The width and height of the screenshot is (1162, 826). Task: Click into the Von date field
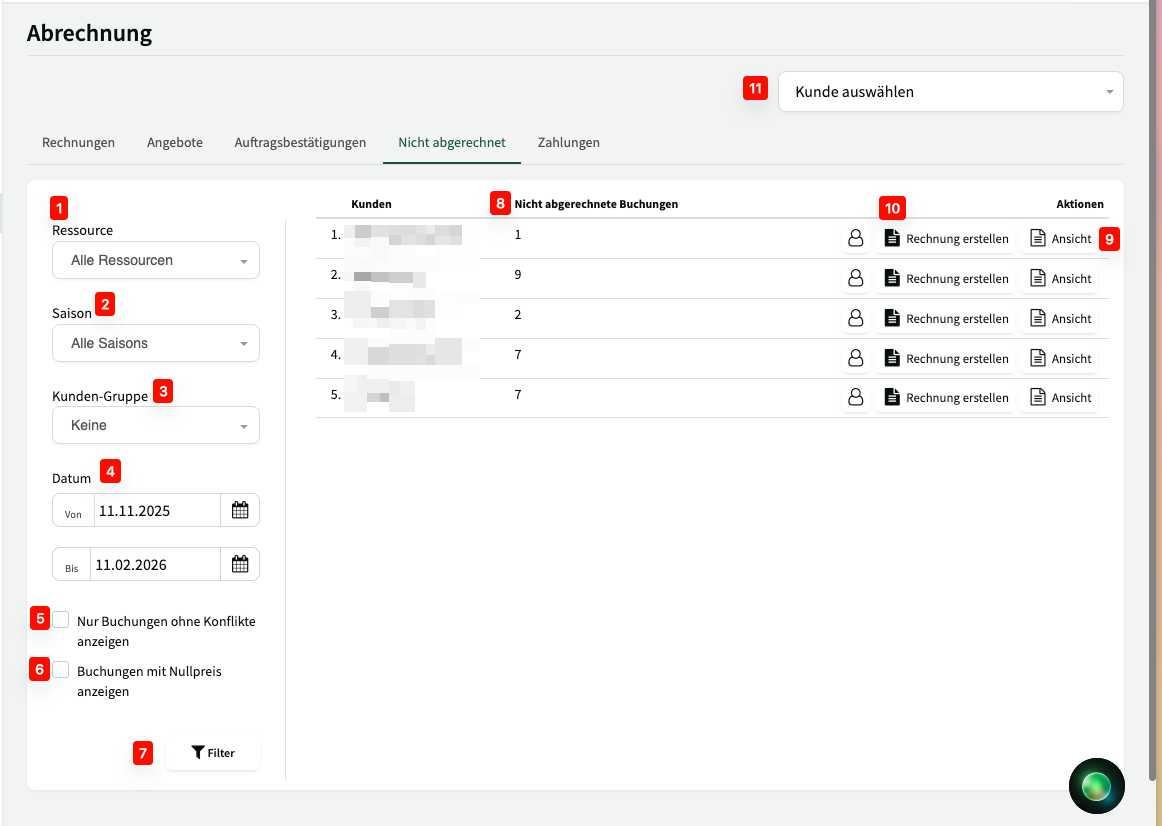click(156, 510)
